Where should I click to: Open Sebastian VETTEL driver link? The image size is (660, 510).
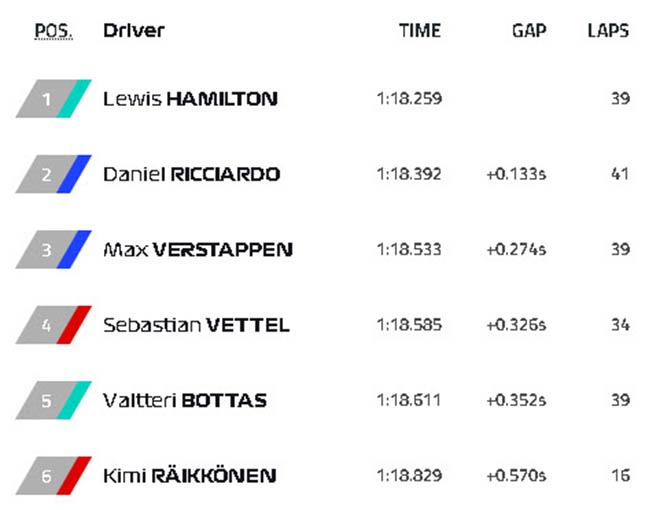pos(196,325)
